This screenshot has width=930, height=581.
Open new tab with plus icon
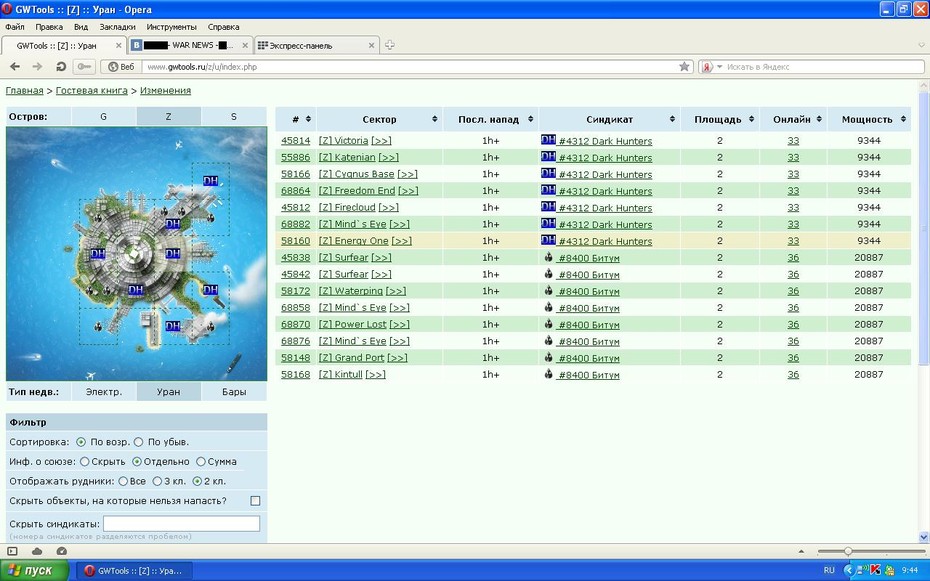coord(389,45)
